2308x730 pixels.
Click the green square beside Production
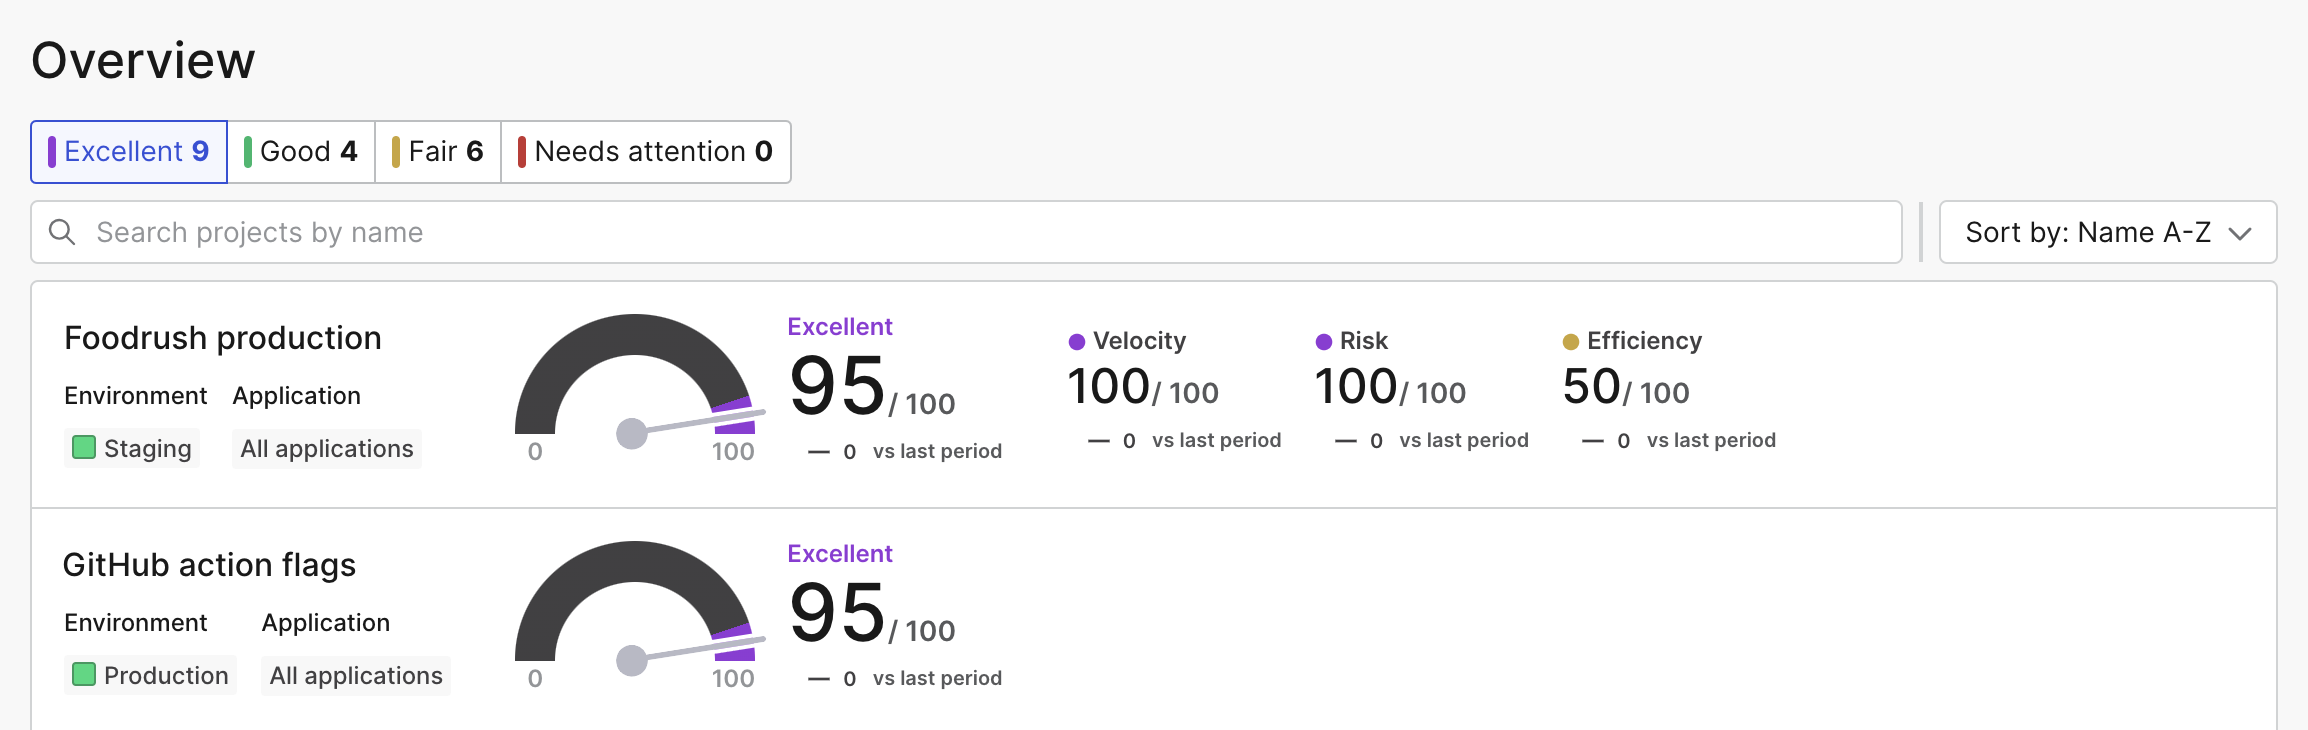[x=84, y=675]
